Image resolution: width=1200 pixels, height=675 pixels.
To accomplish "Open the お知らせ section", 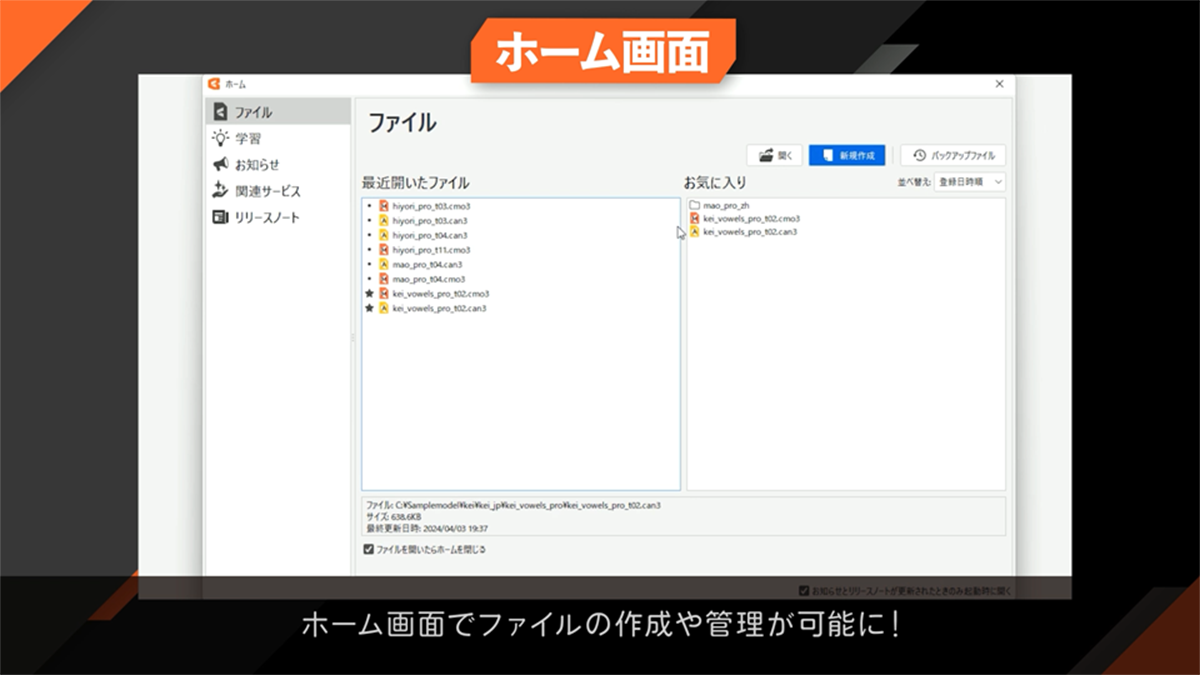I will (x=278, y=164).
